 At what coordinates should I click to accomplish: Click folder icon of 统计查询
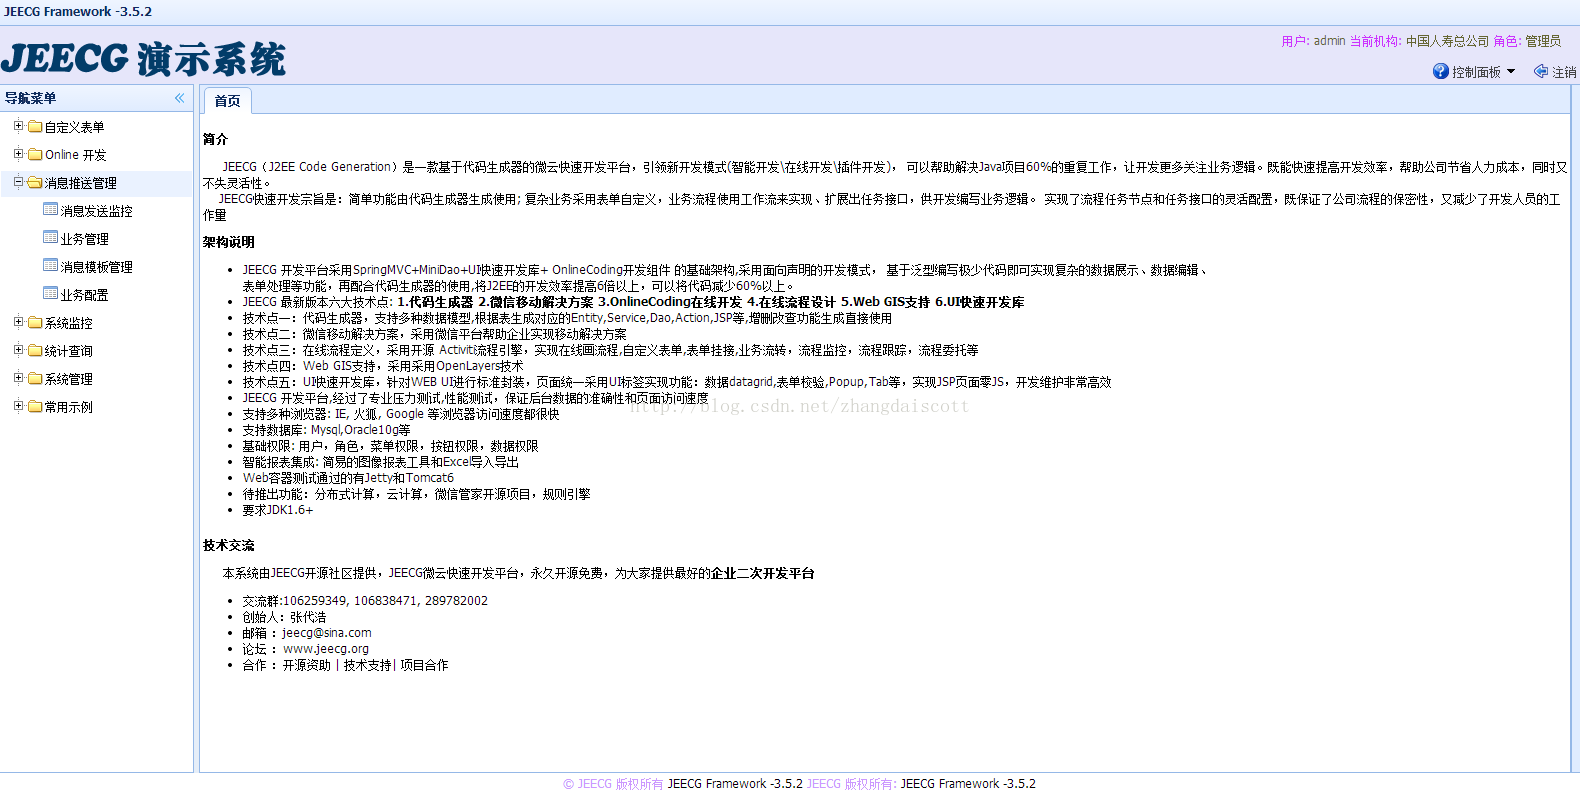point(35,351)
